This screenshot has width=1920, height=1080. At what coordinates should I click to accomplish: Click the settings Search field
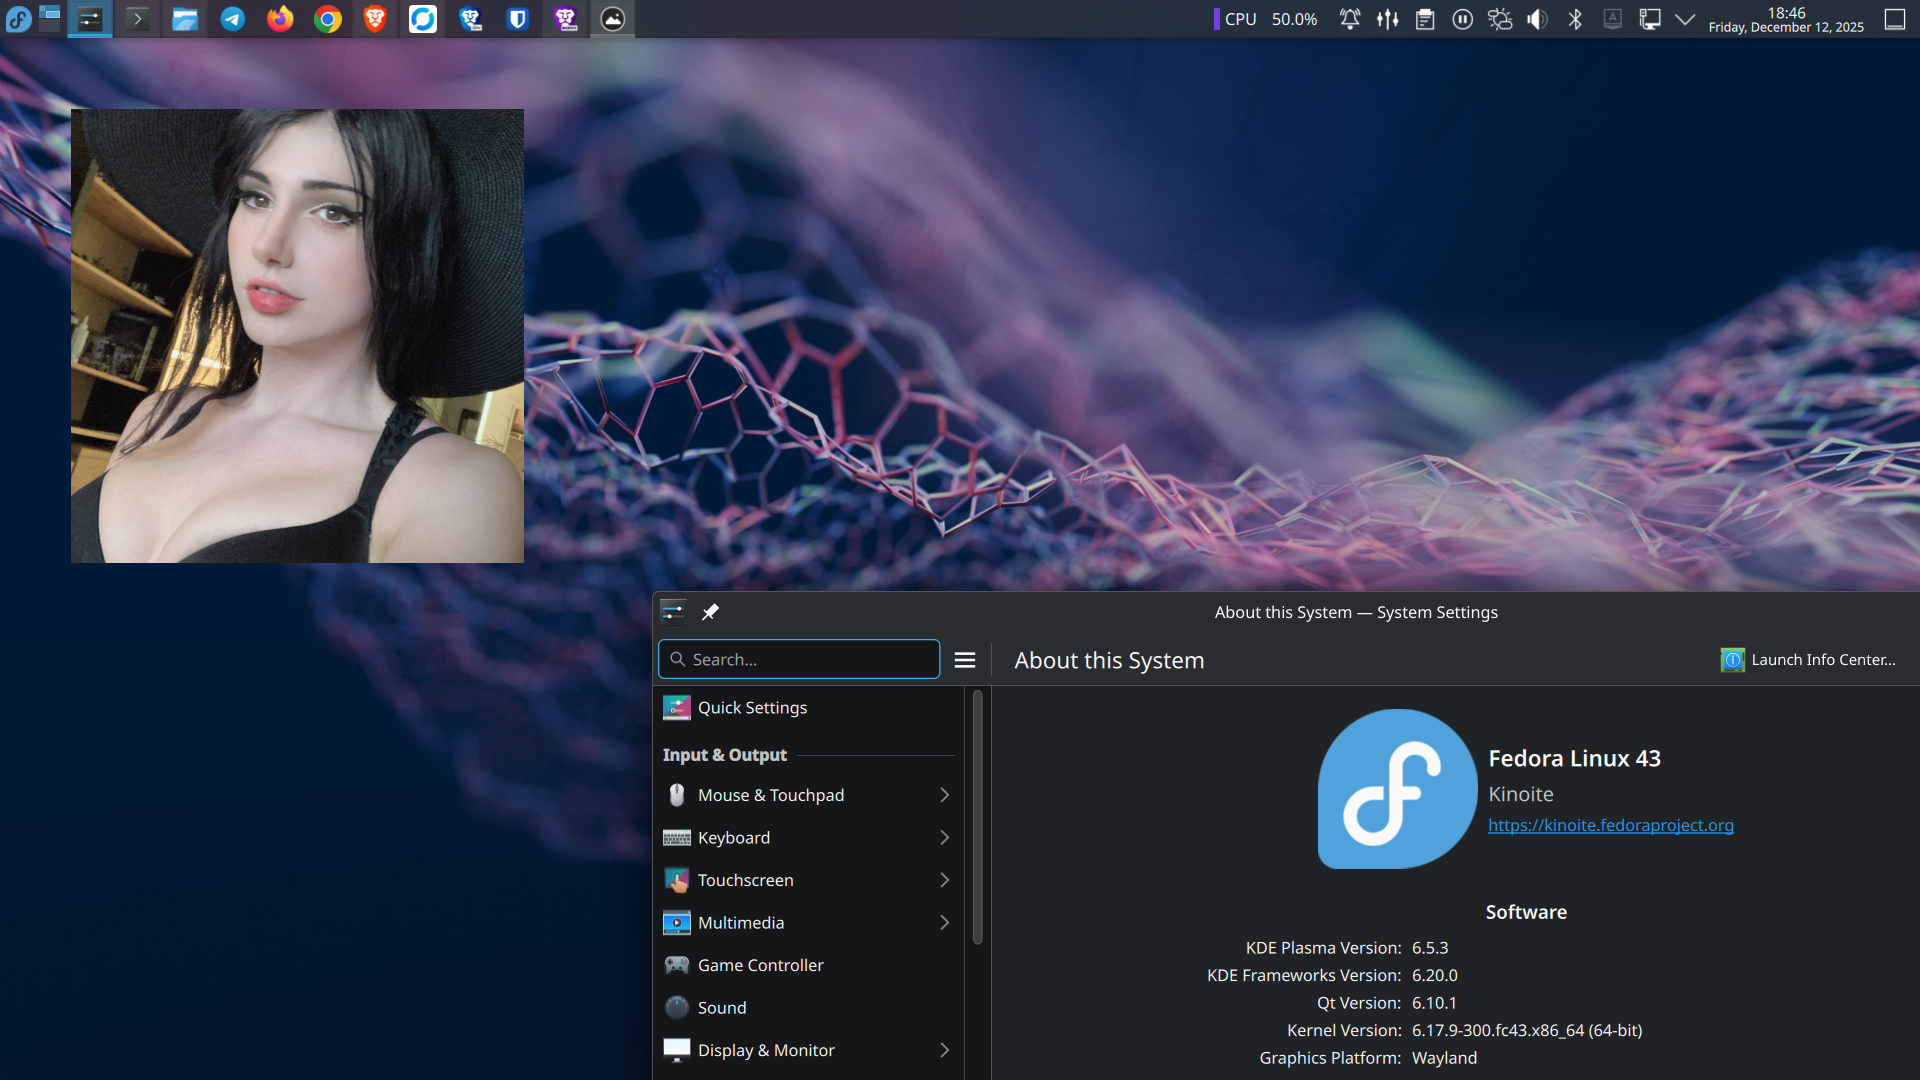point(800,660)
